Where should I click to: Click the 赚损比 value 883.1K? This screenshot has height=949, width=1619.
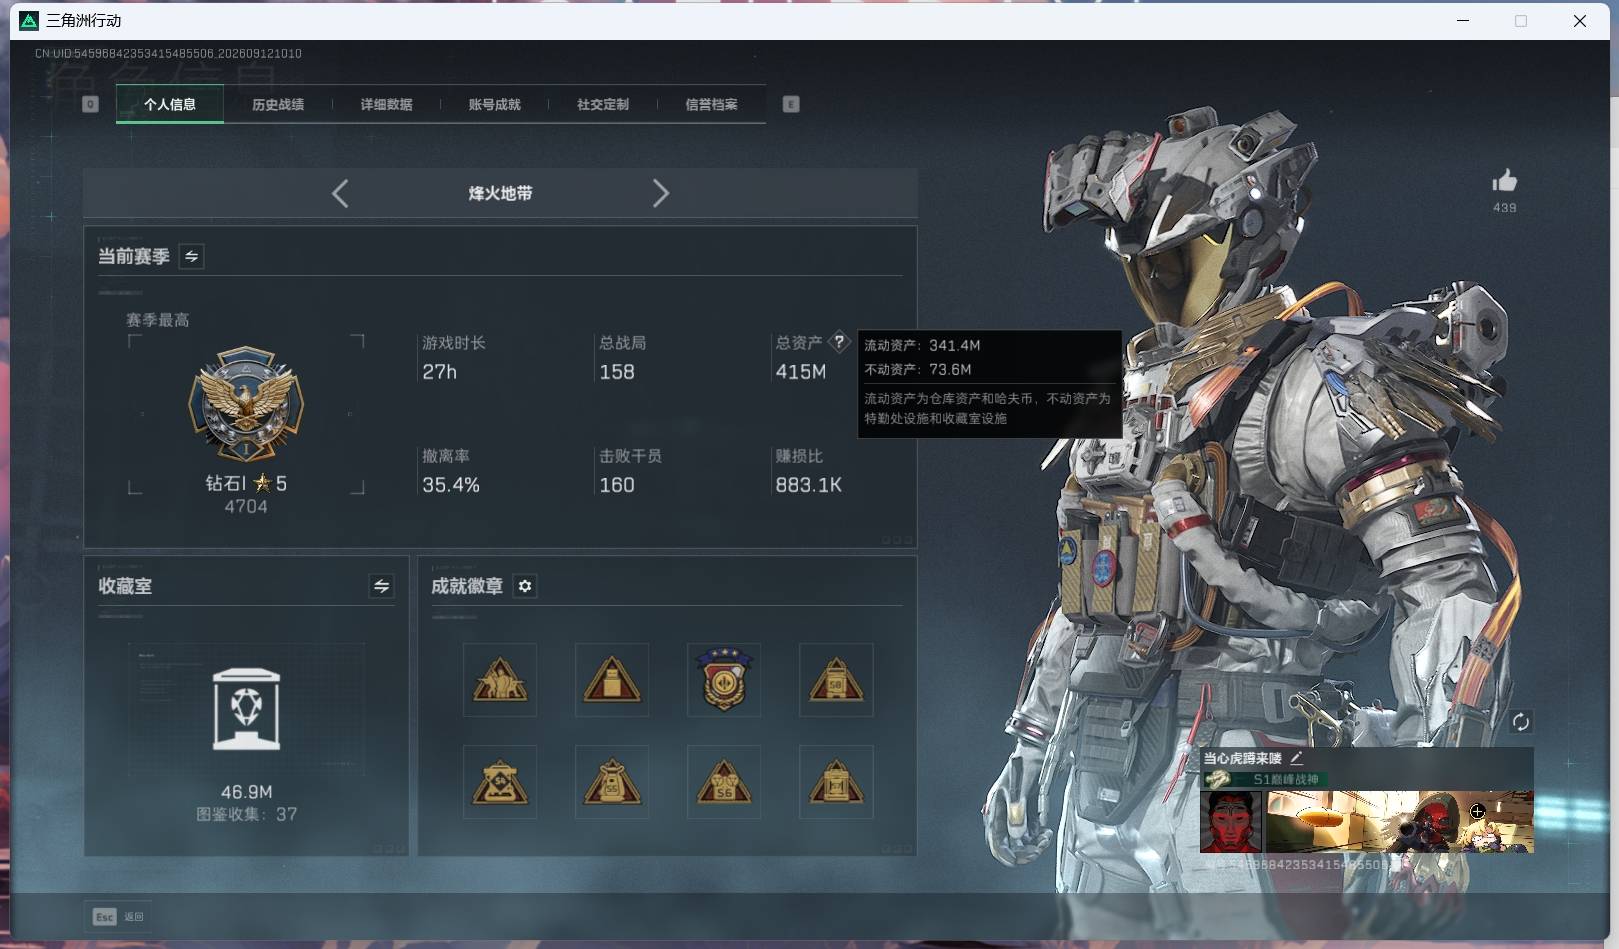[809, 485]
